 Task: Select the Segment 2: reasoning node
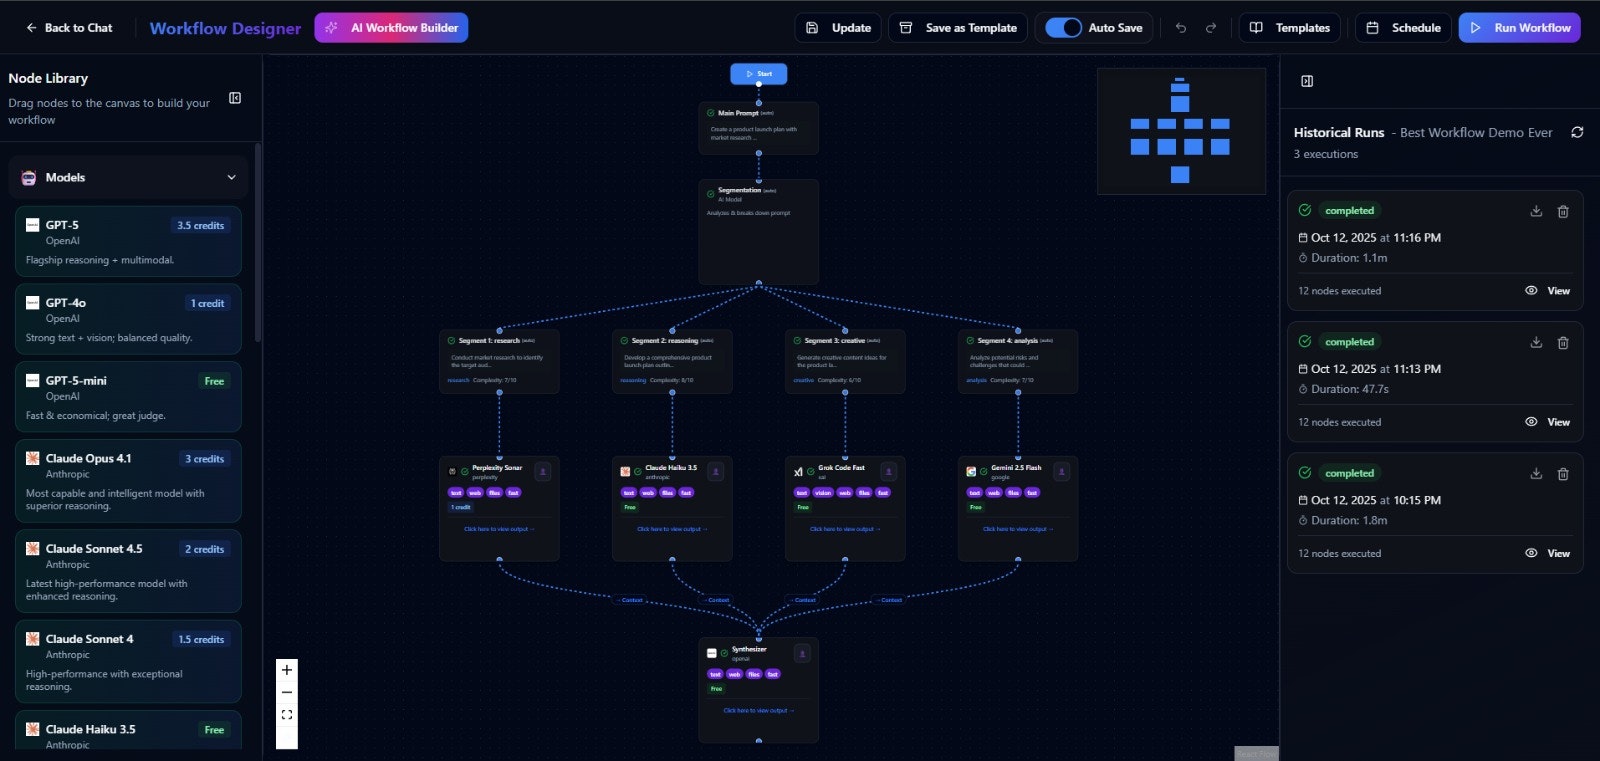coord(672,361)
